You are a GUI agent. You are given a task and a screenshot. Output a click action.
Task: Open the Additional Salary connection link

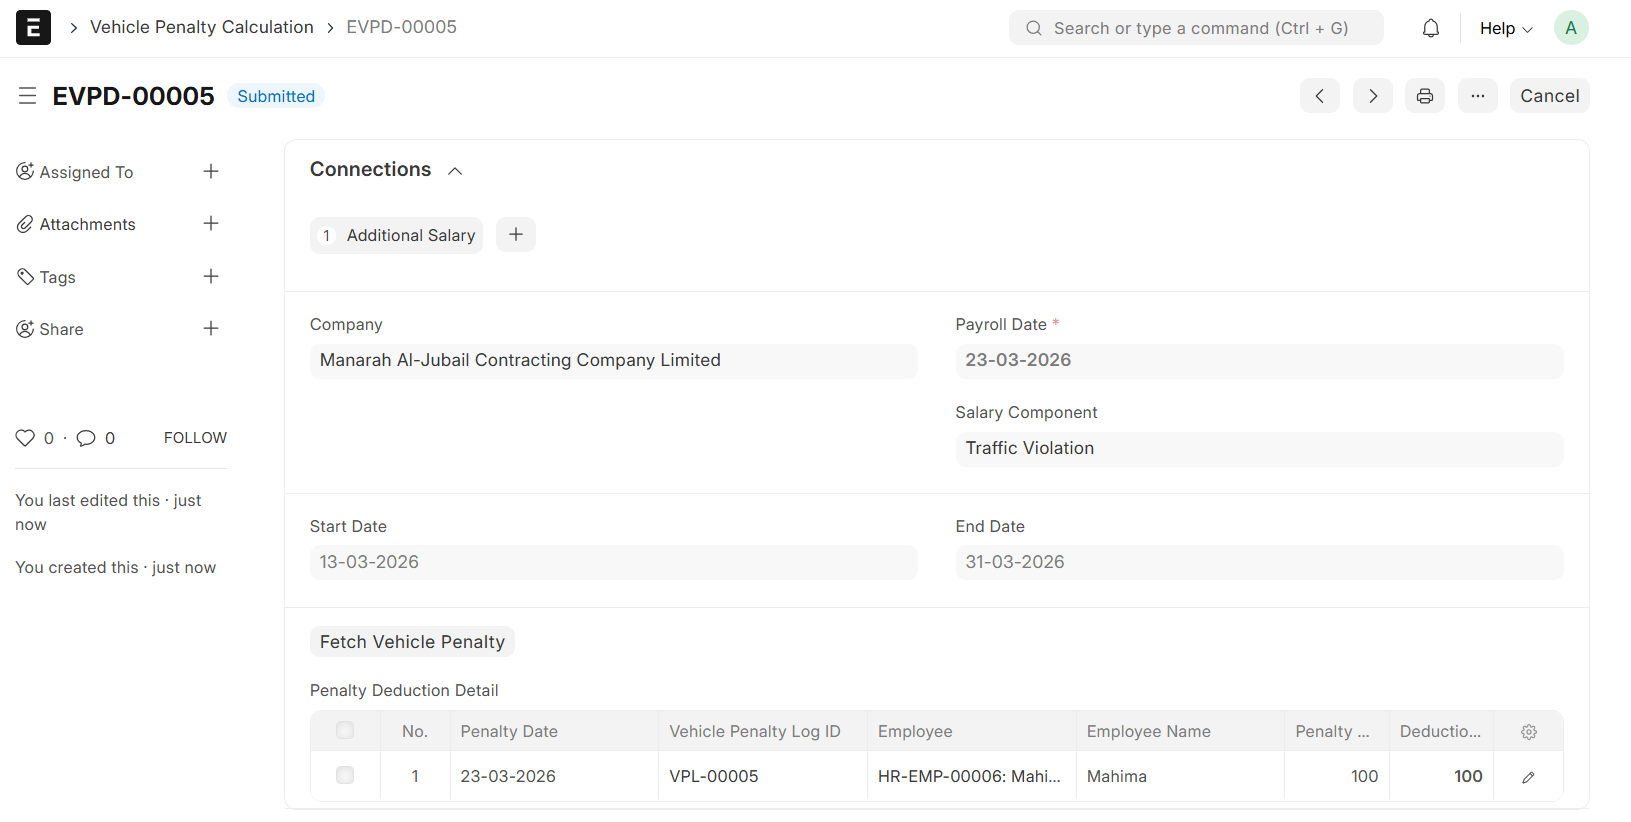(x=410, y=236)
